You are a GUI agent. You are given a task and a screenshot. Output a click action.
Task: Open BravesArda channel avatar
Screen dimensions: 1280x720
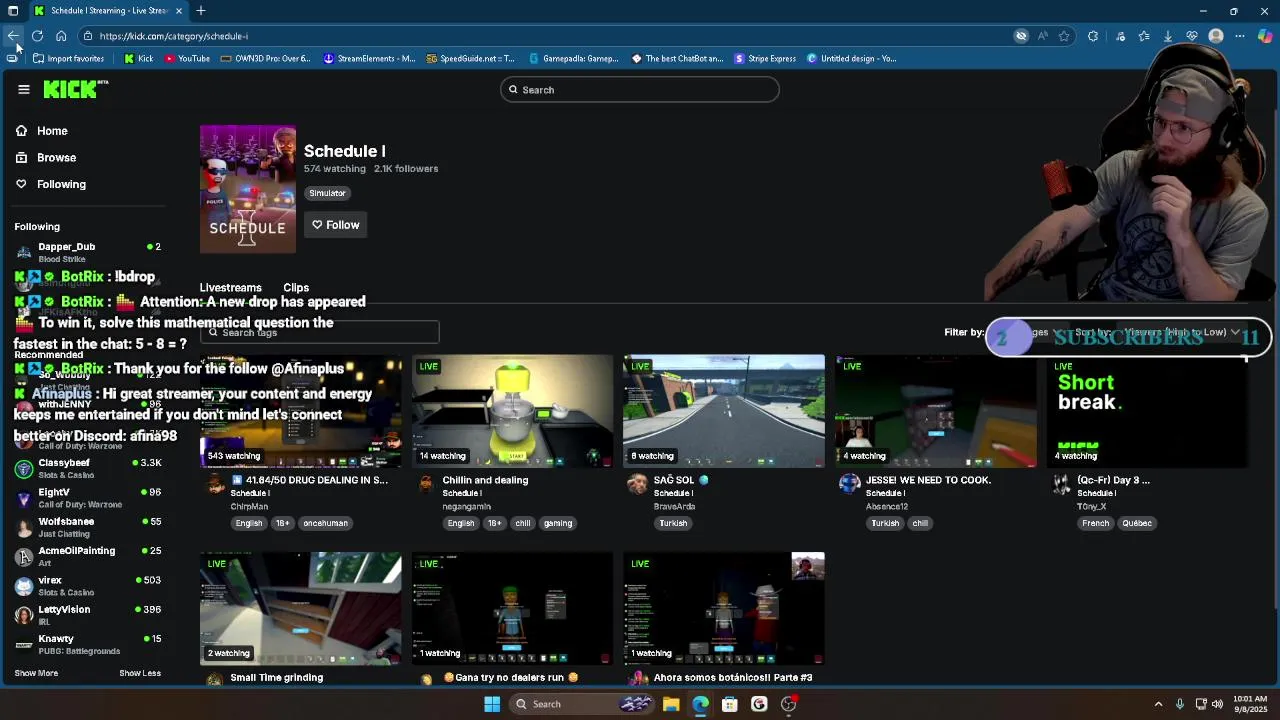[637, 484]
